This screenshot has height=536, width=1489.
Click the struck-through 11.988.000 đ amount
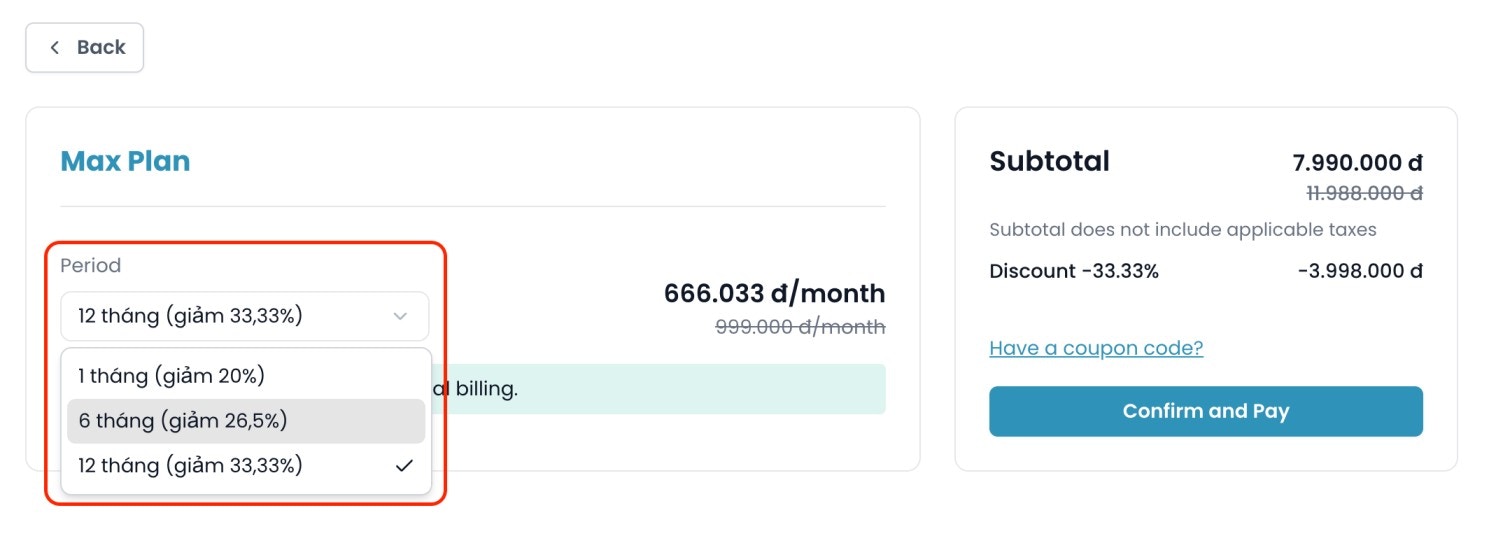[1364, 193]
